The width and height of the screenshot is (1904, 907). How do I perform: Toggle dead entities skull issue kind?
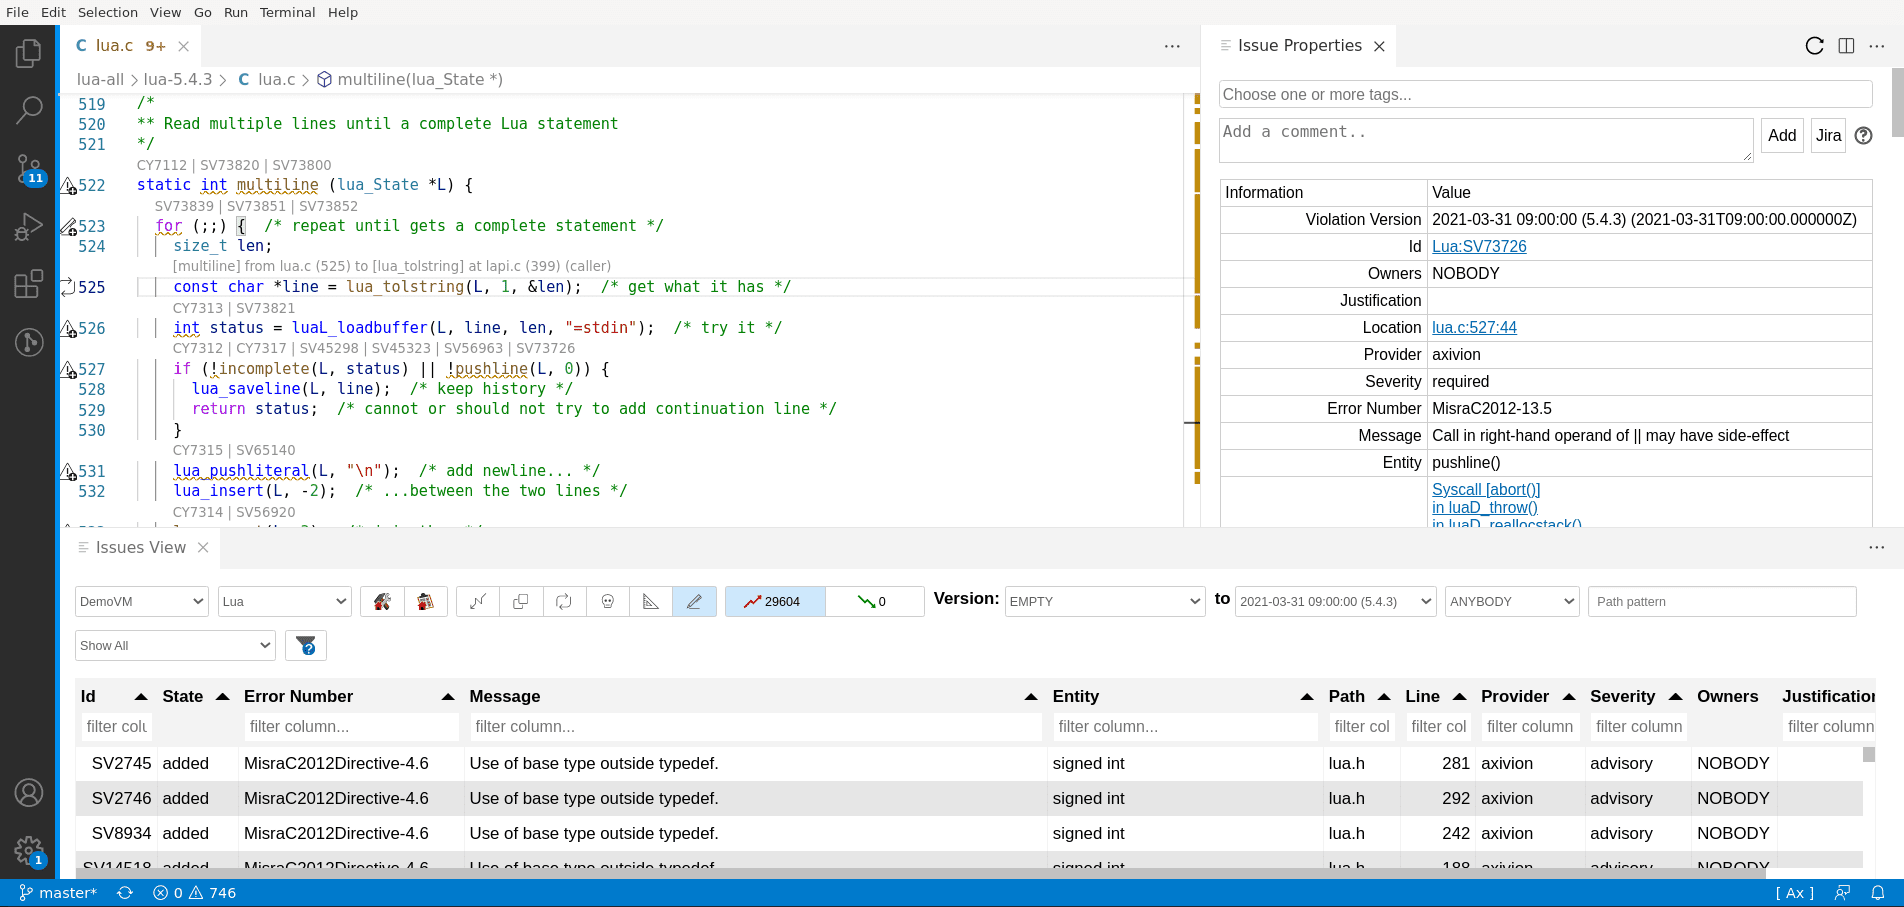[x=608, y=601]
